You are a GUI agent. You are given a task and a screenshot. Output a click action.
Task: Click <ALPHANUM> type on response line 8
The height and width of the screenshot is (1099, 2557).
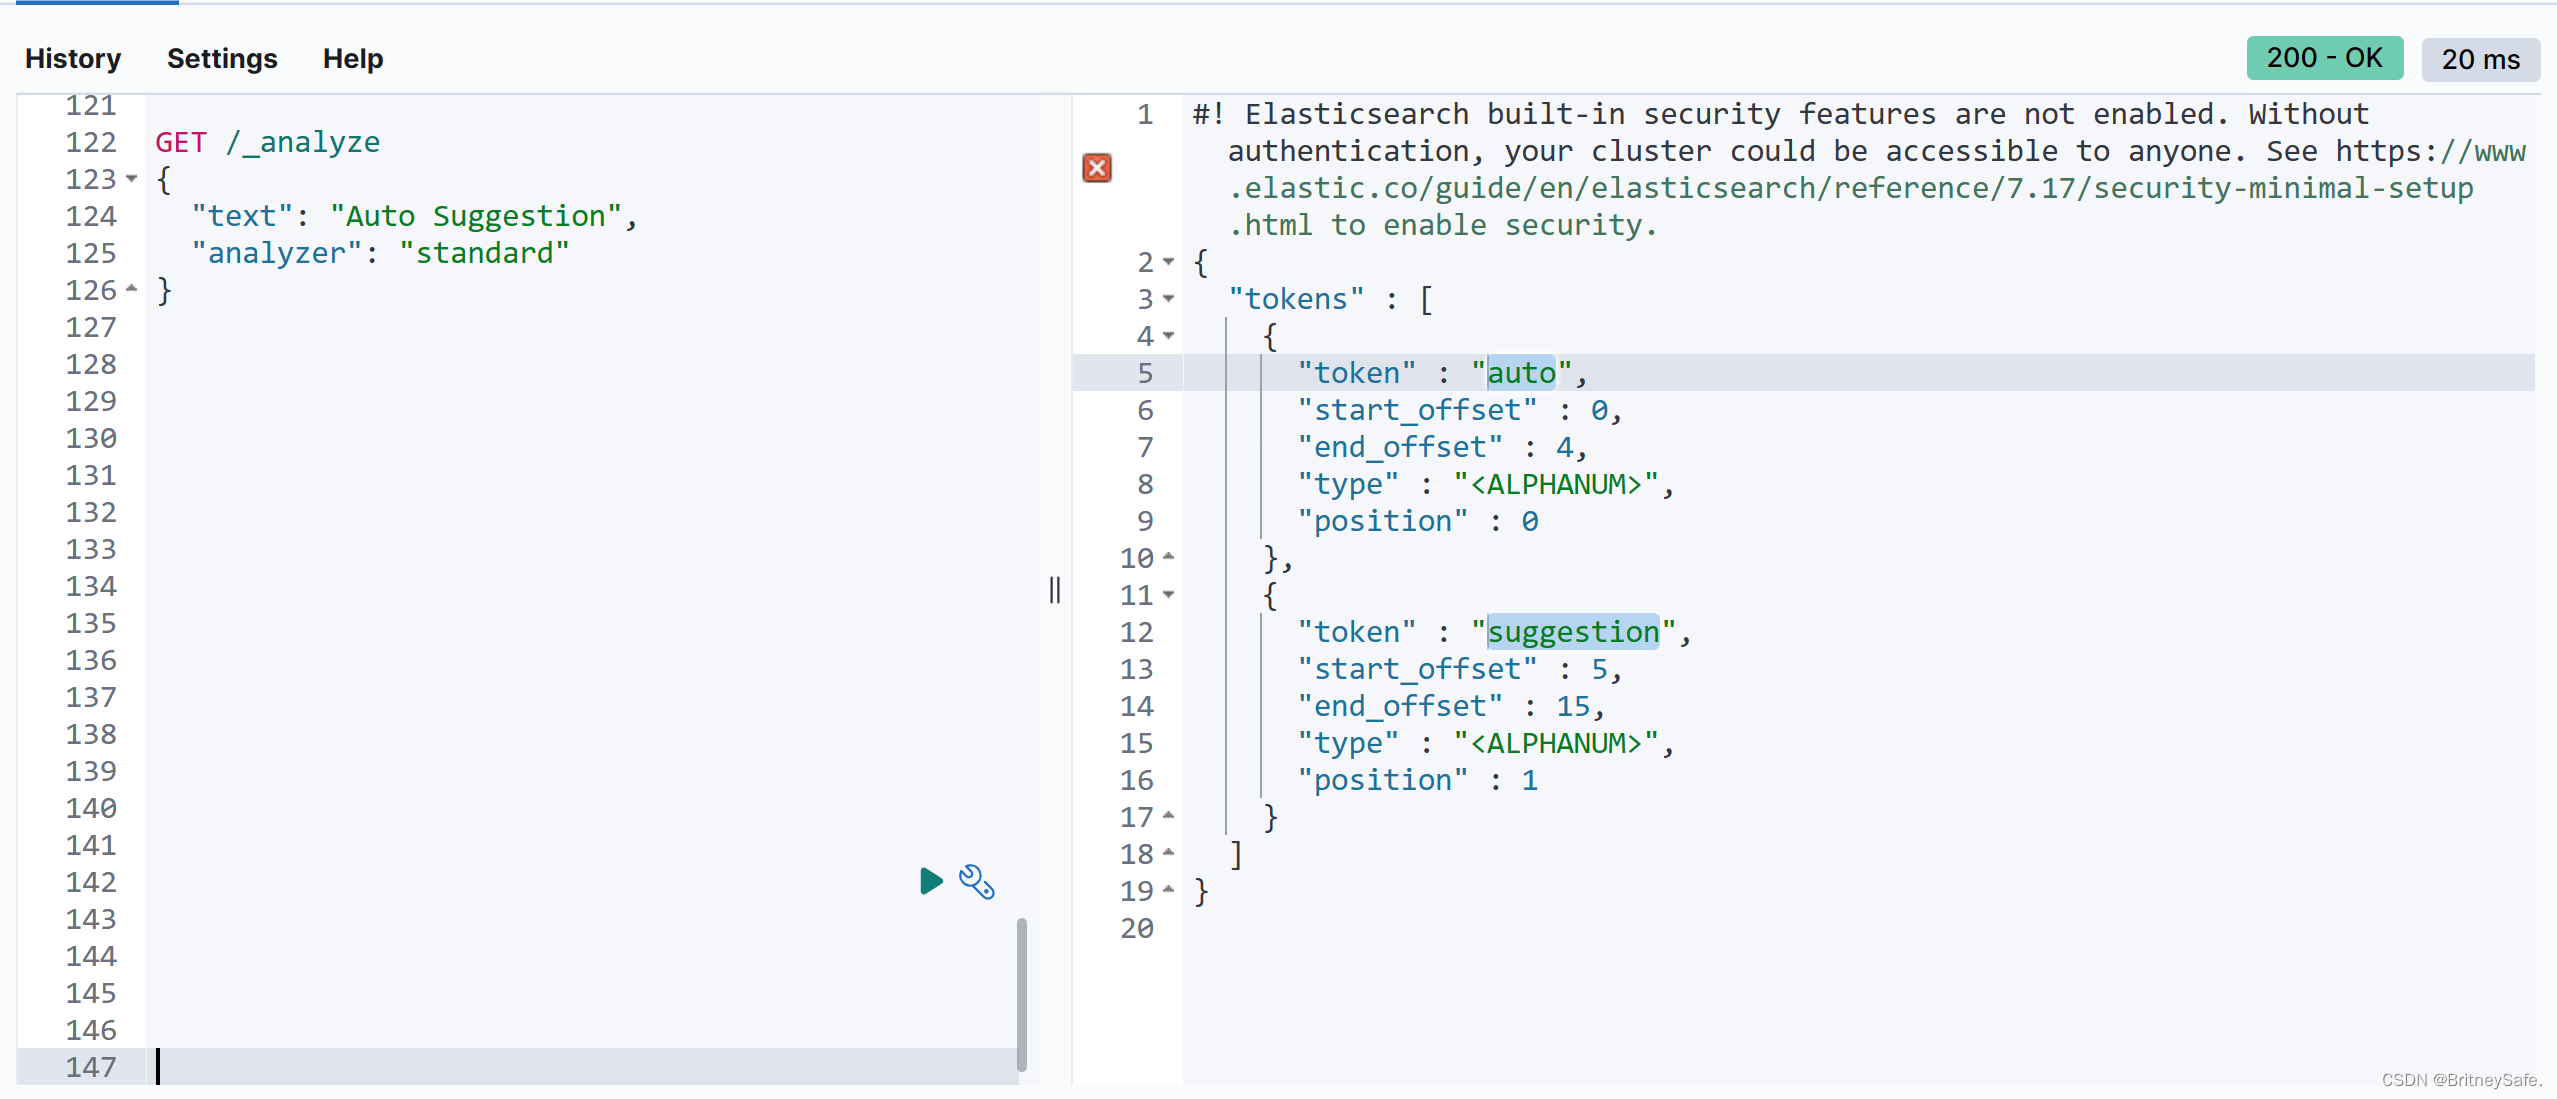coord(1556,484)
